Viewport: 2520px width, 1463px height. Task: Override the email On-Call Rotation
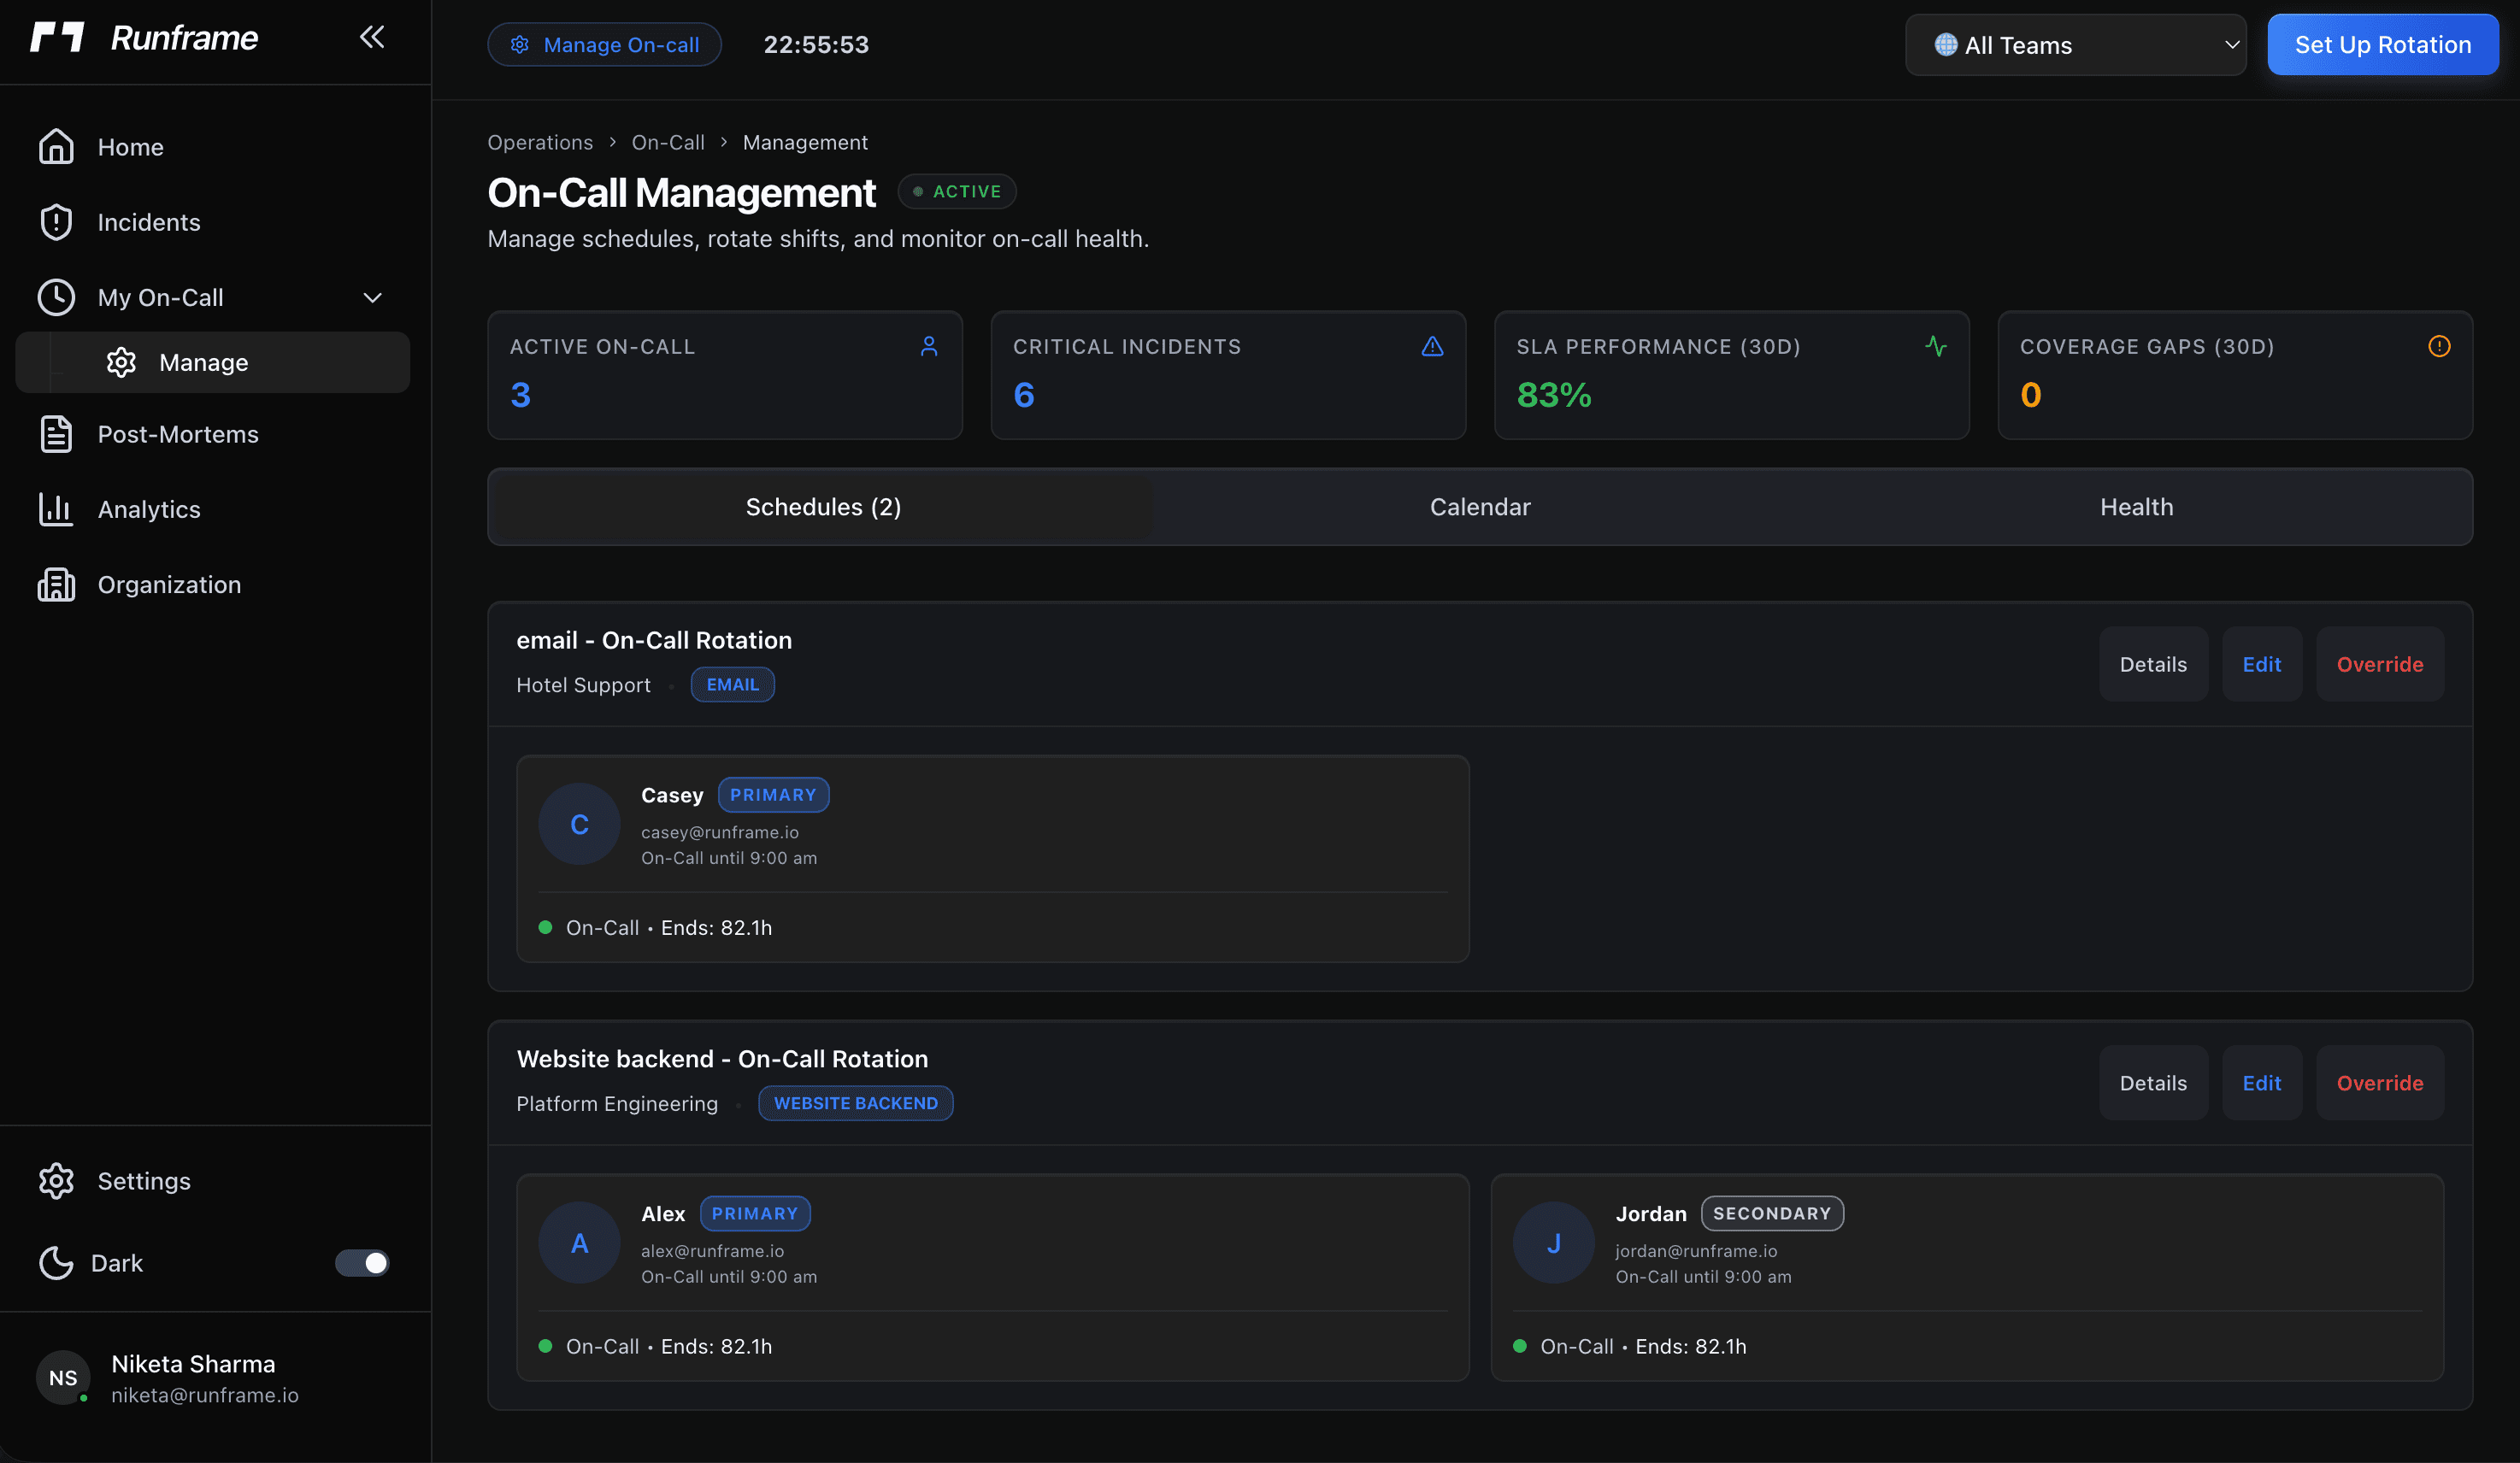(2379, 663)
